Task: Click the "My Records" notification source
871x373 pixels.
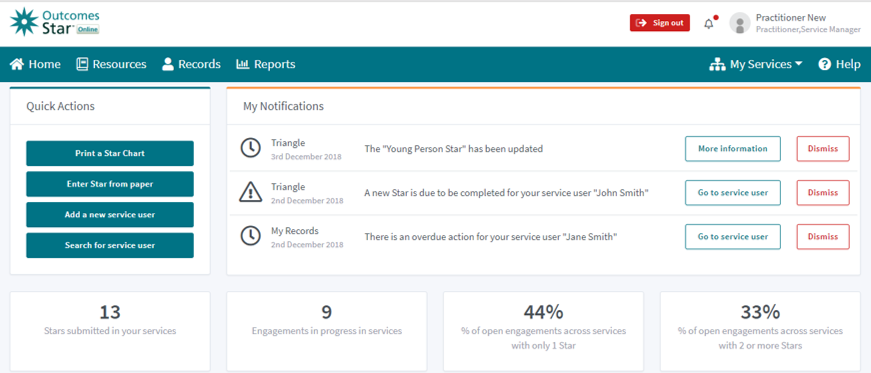Action: [x=295, y=231]
